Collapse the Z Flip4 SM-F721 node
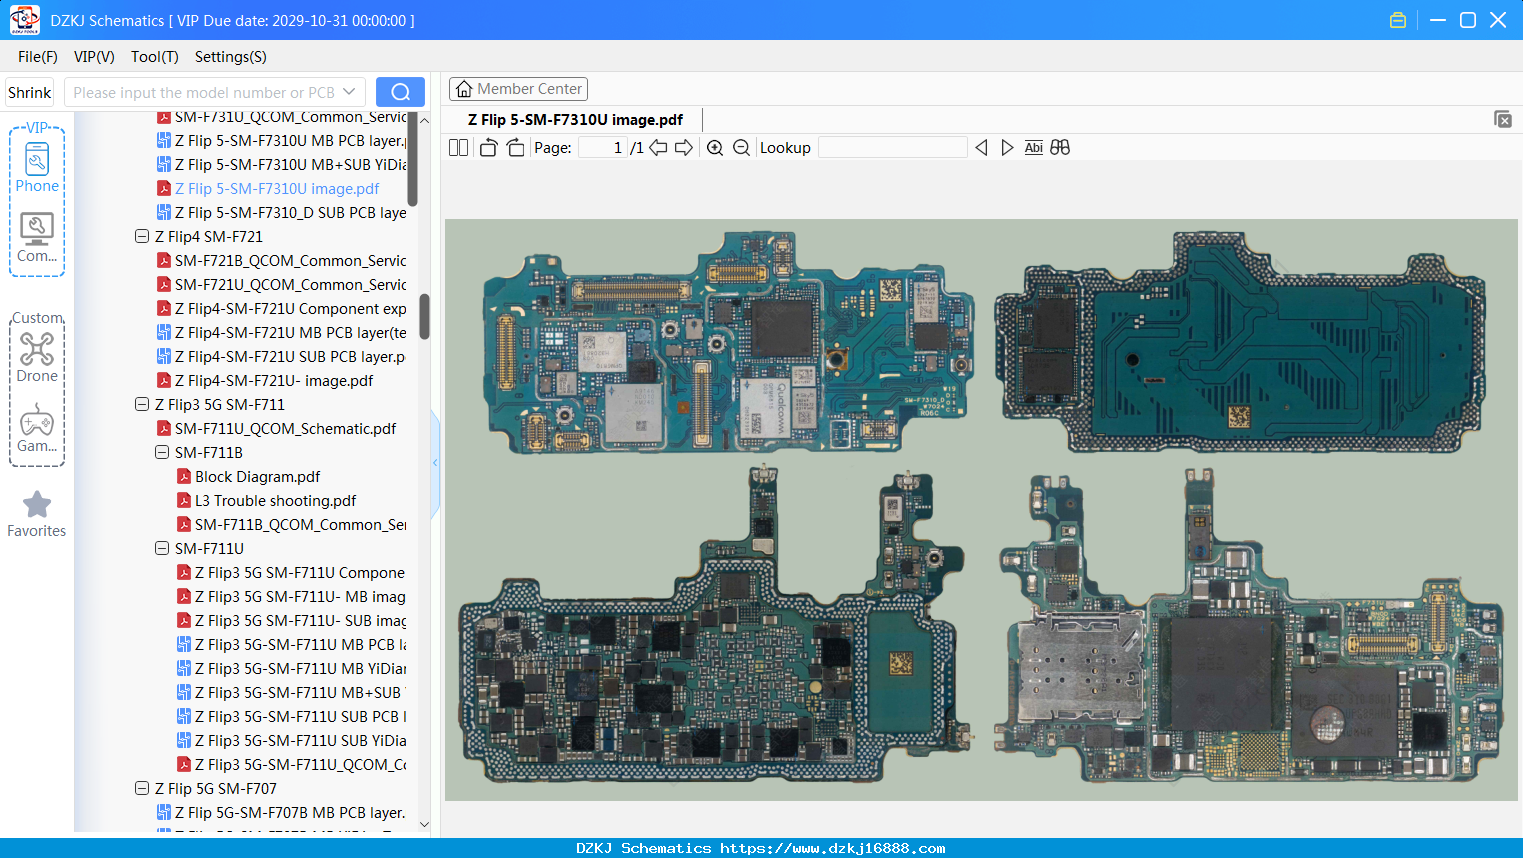 [x=142, y=237]
